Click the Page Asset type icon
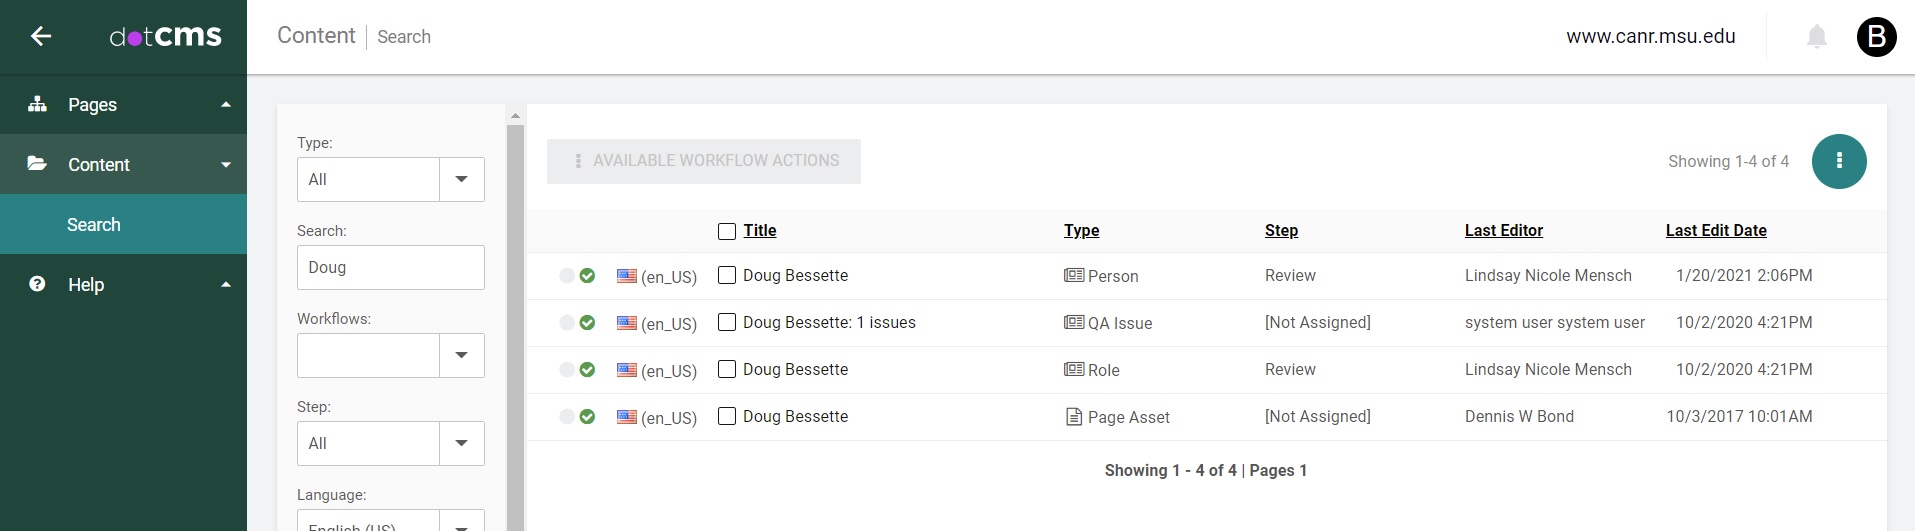This screenshot has height=531, width=1915. pyautogui.click(x=1074, y=417)
